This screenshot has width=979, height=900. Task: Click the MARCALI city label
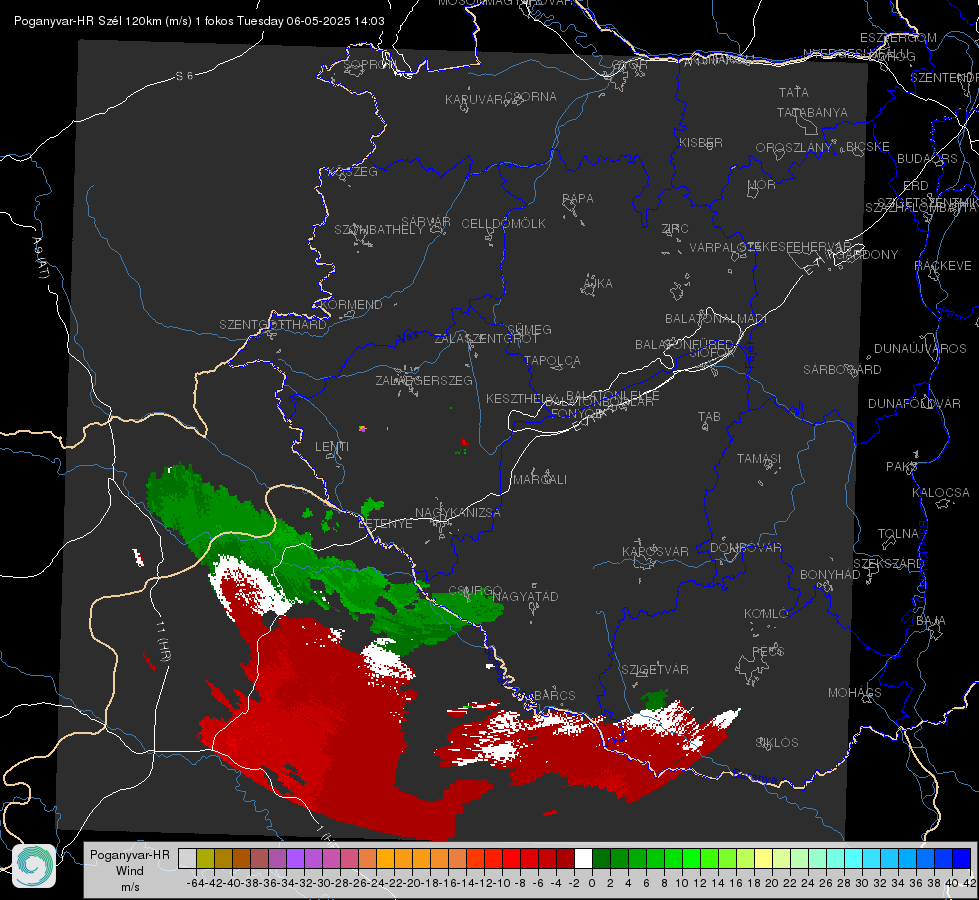(540, 480)
